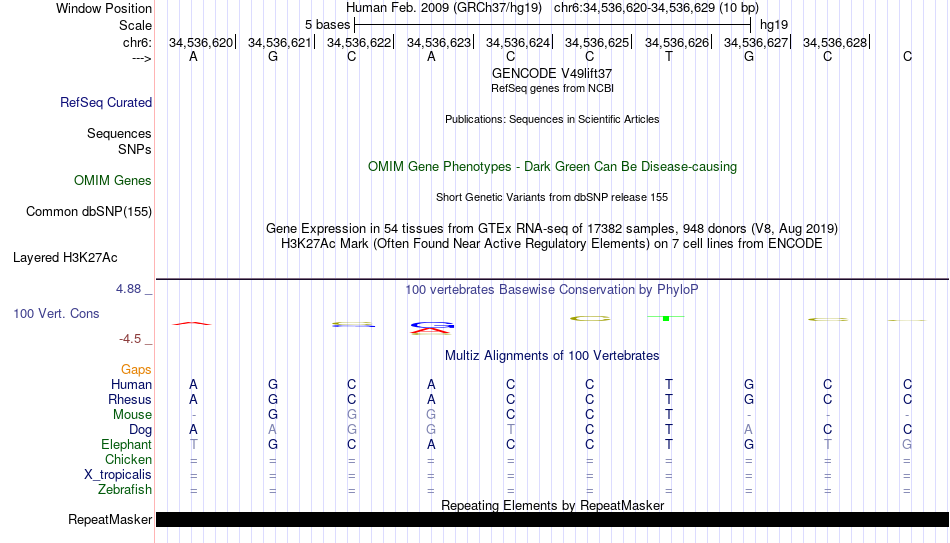The width and height of the screenshot is (950, 543).
Task: Click the Layered H3K27Ac track label
Action: (x=65, y=258)
